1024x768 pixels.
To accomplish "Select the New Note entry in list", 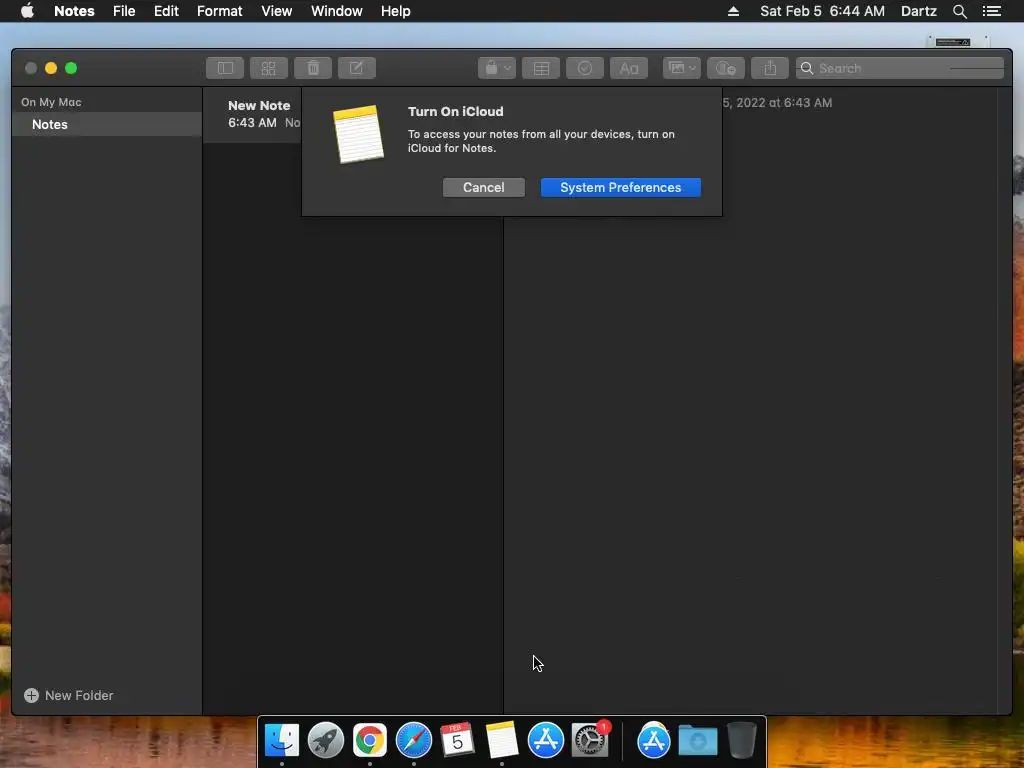I will (x=252, y=114).
